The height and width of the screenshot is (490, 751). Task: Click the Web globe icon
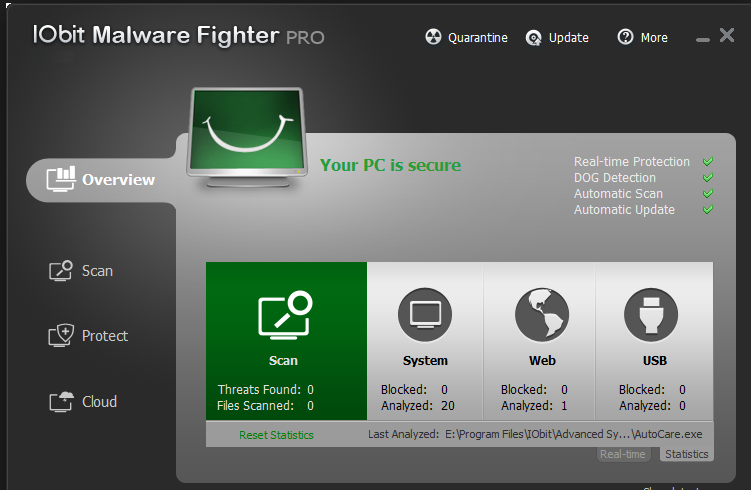[542, 315]
